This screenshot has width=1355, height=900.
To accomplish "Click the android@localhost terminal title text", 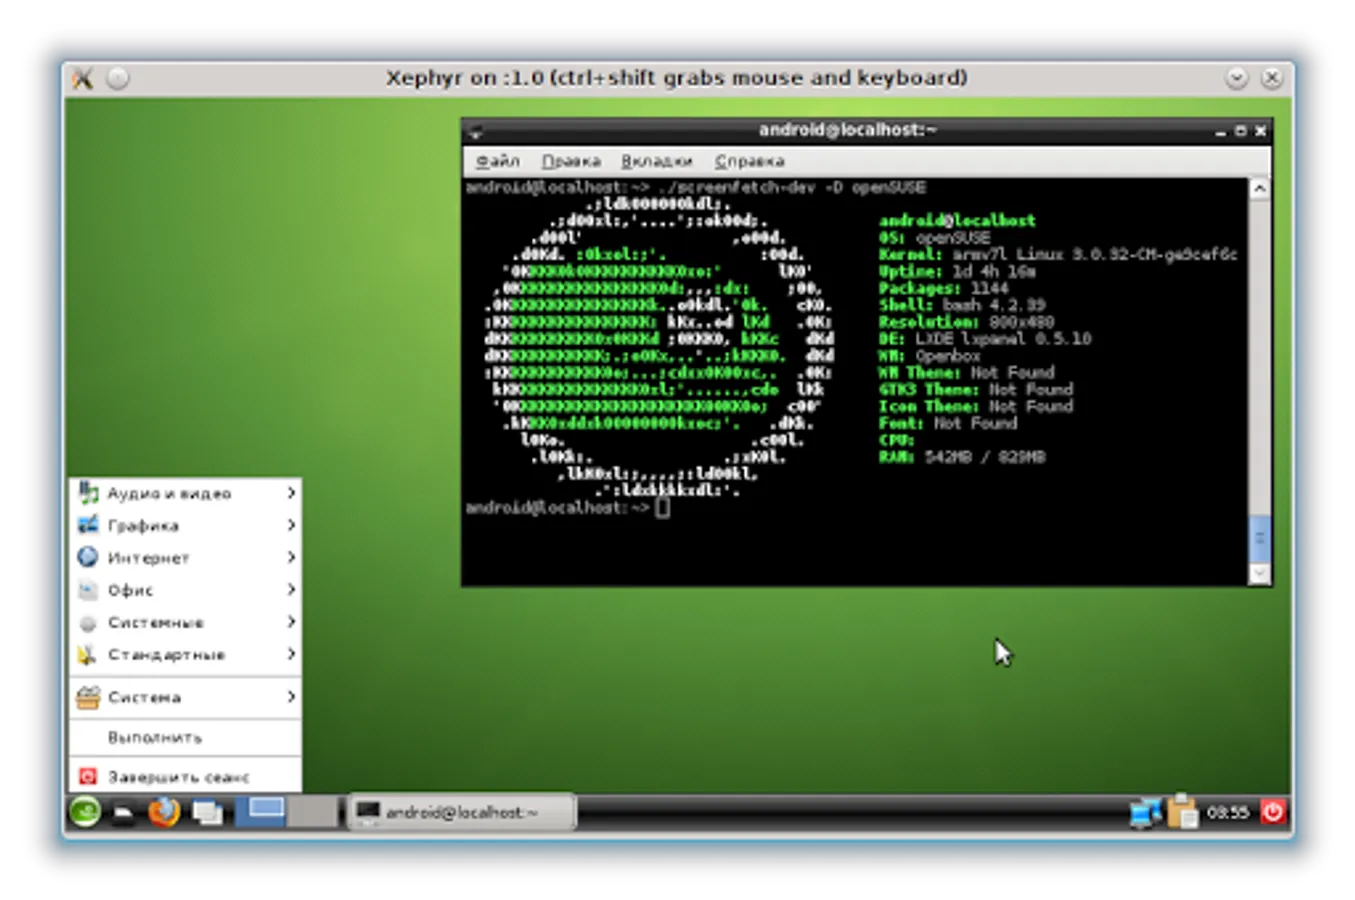I will [x=847, y=130].
